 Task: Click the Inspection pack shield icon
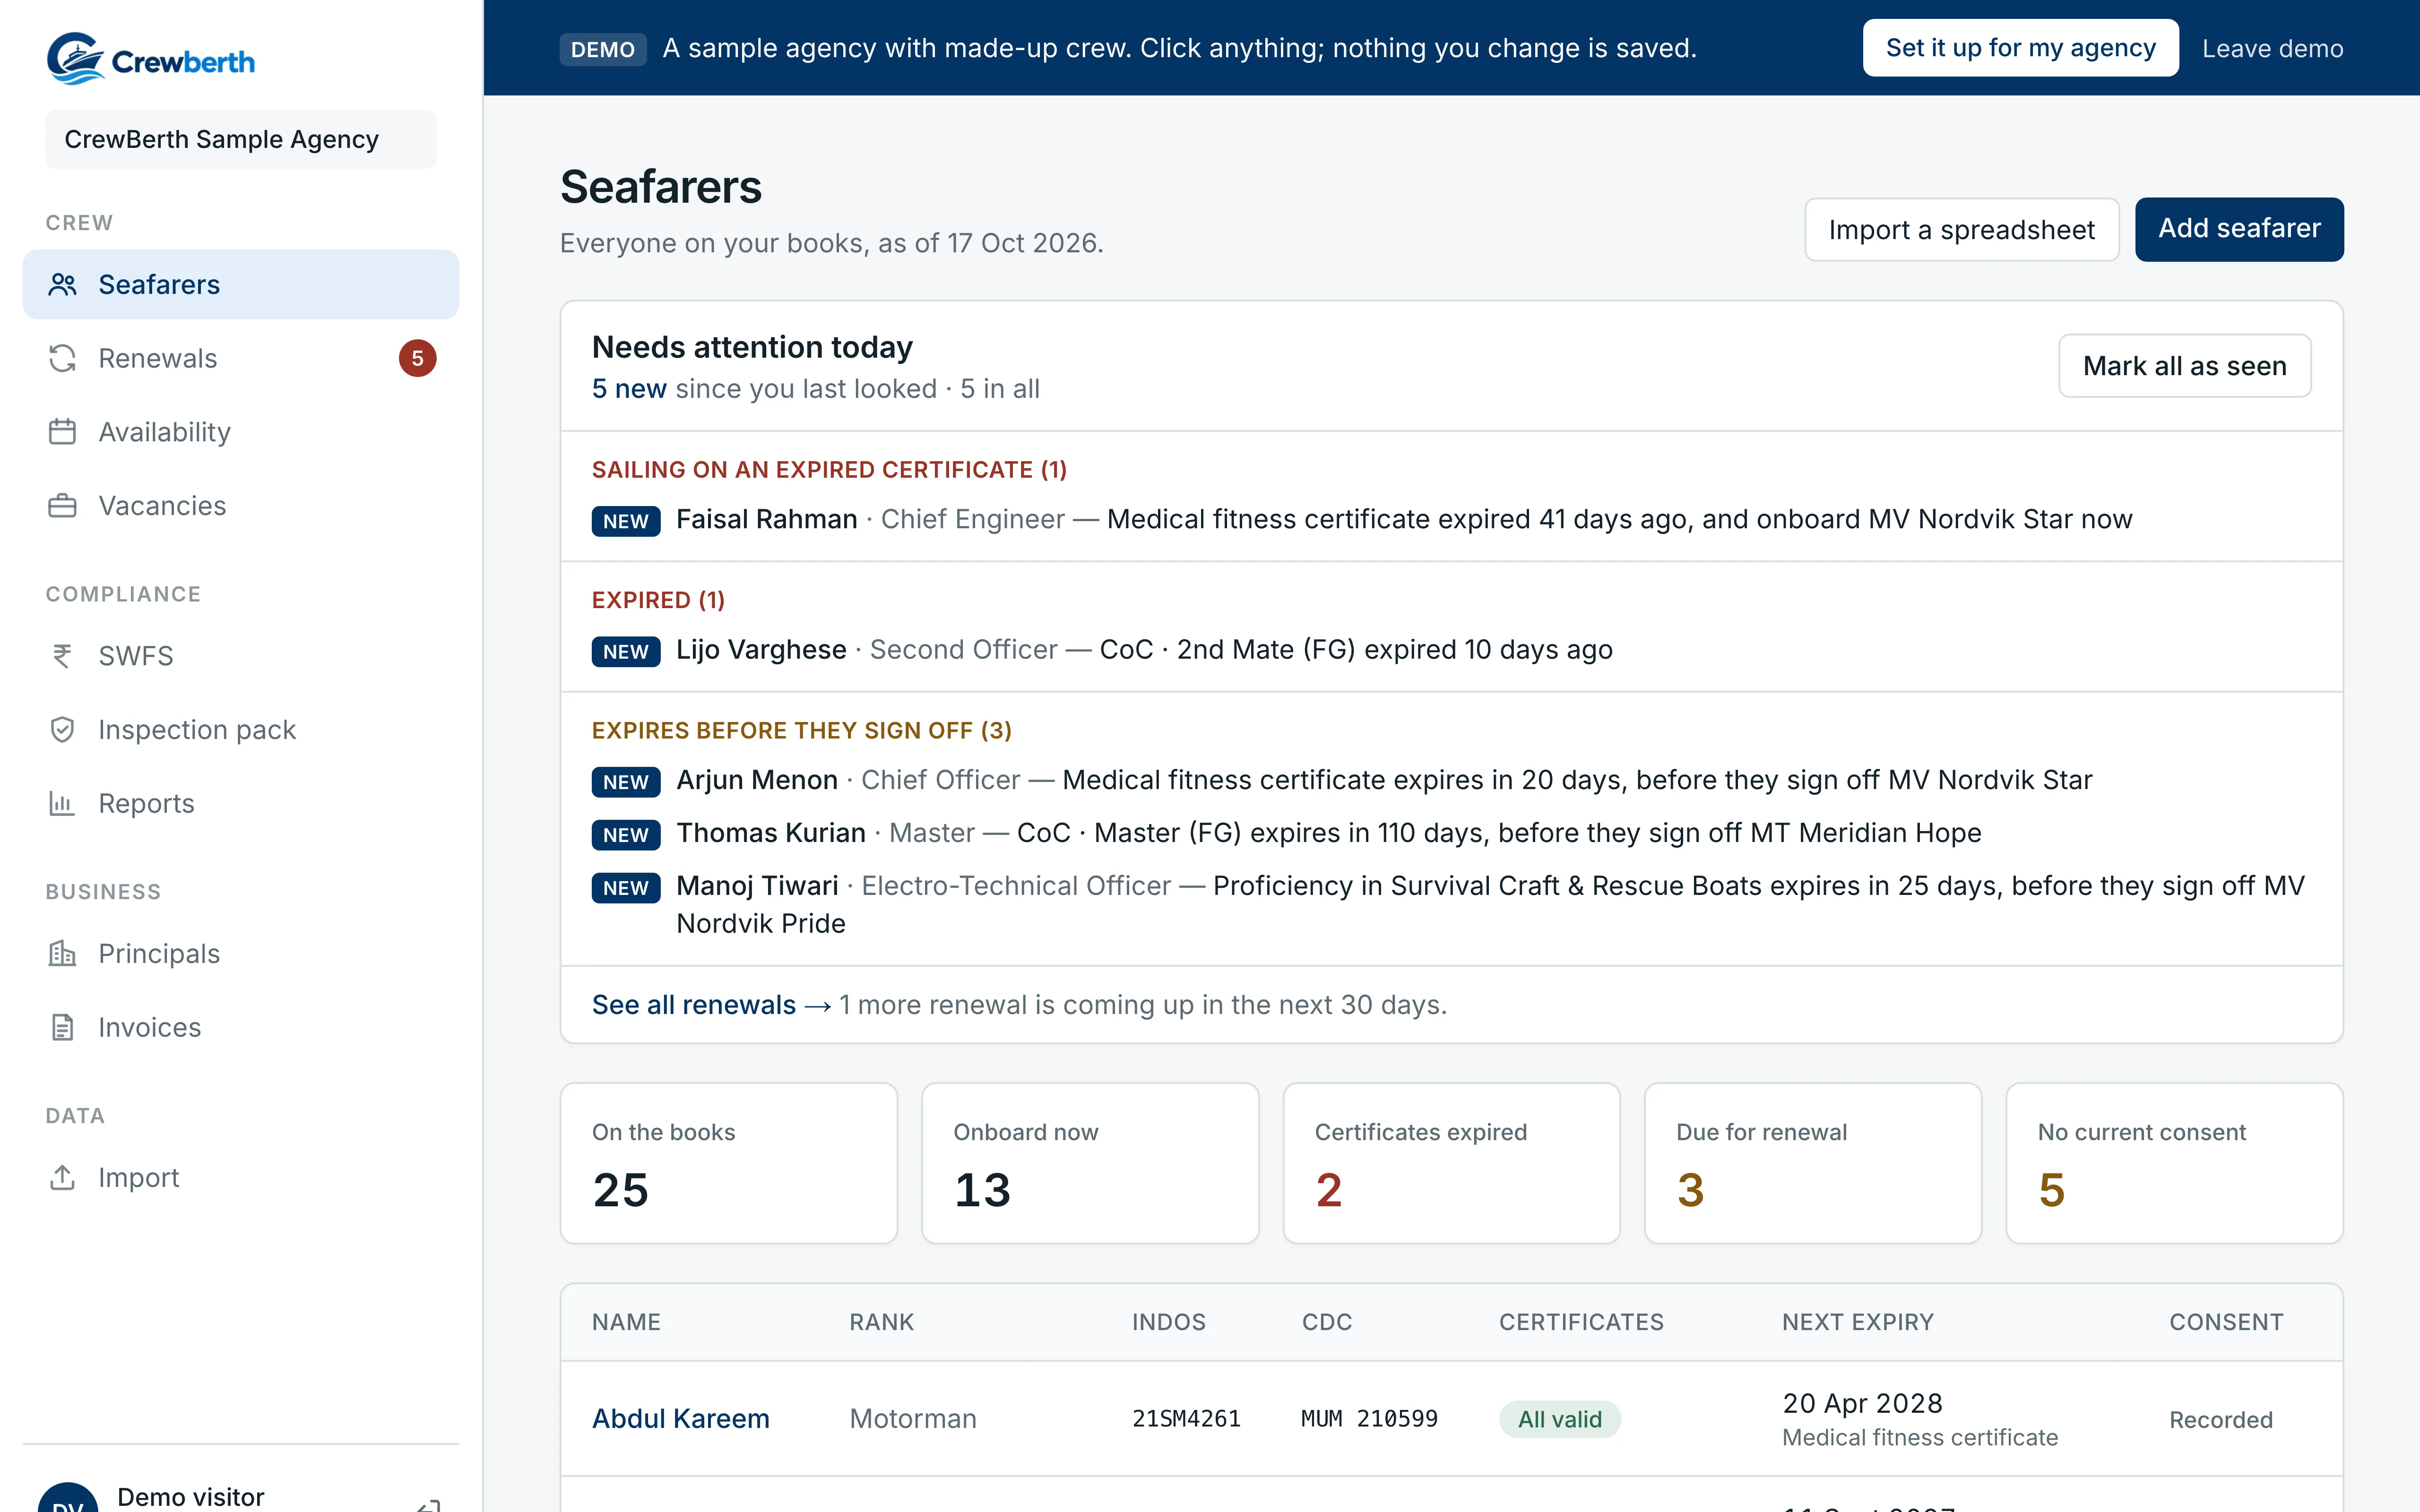click(62, 730)
